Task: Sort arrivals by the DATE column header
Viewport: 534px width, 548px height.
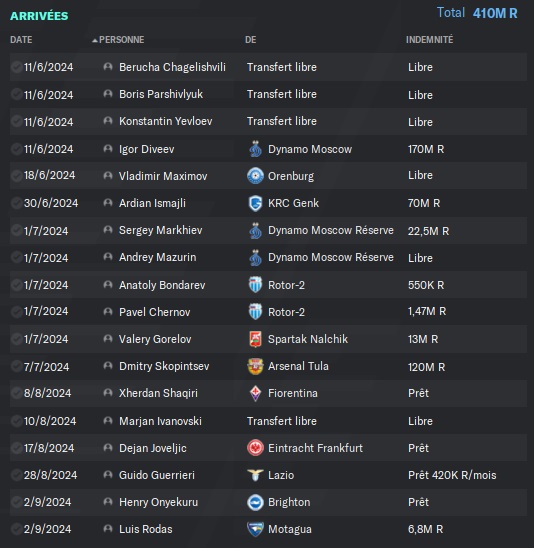Action: [x=21, y=40]
